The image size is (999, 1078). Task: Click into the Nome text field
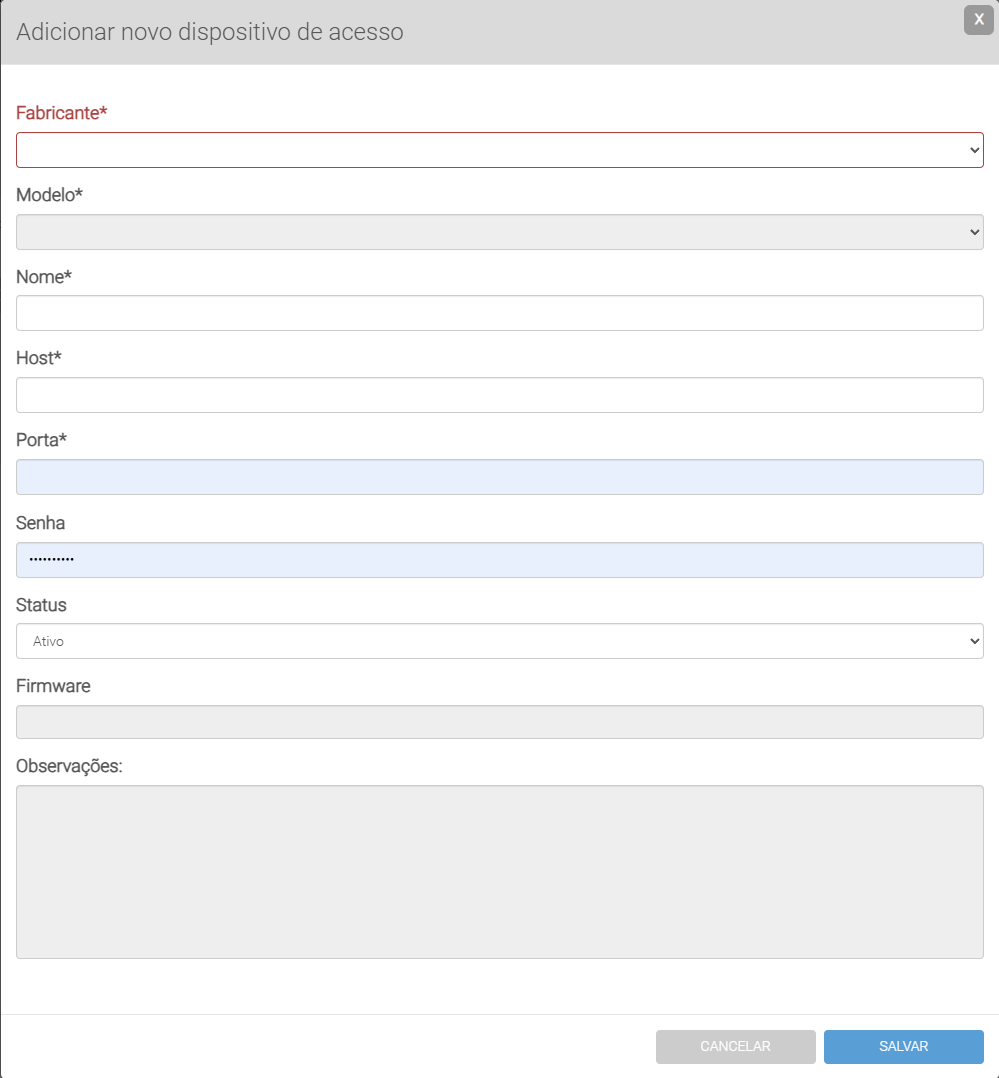point(499,313)
